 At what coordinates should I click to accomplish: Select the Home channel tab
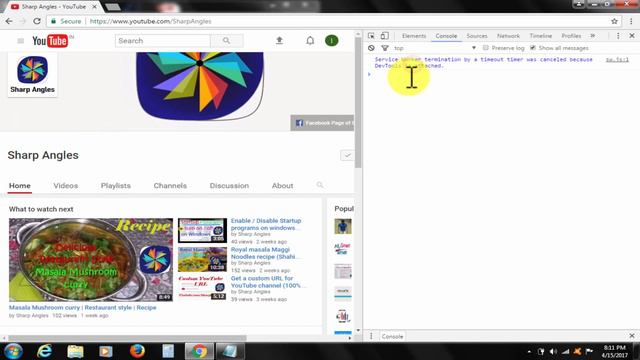click(x=20, y=186)
